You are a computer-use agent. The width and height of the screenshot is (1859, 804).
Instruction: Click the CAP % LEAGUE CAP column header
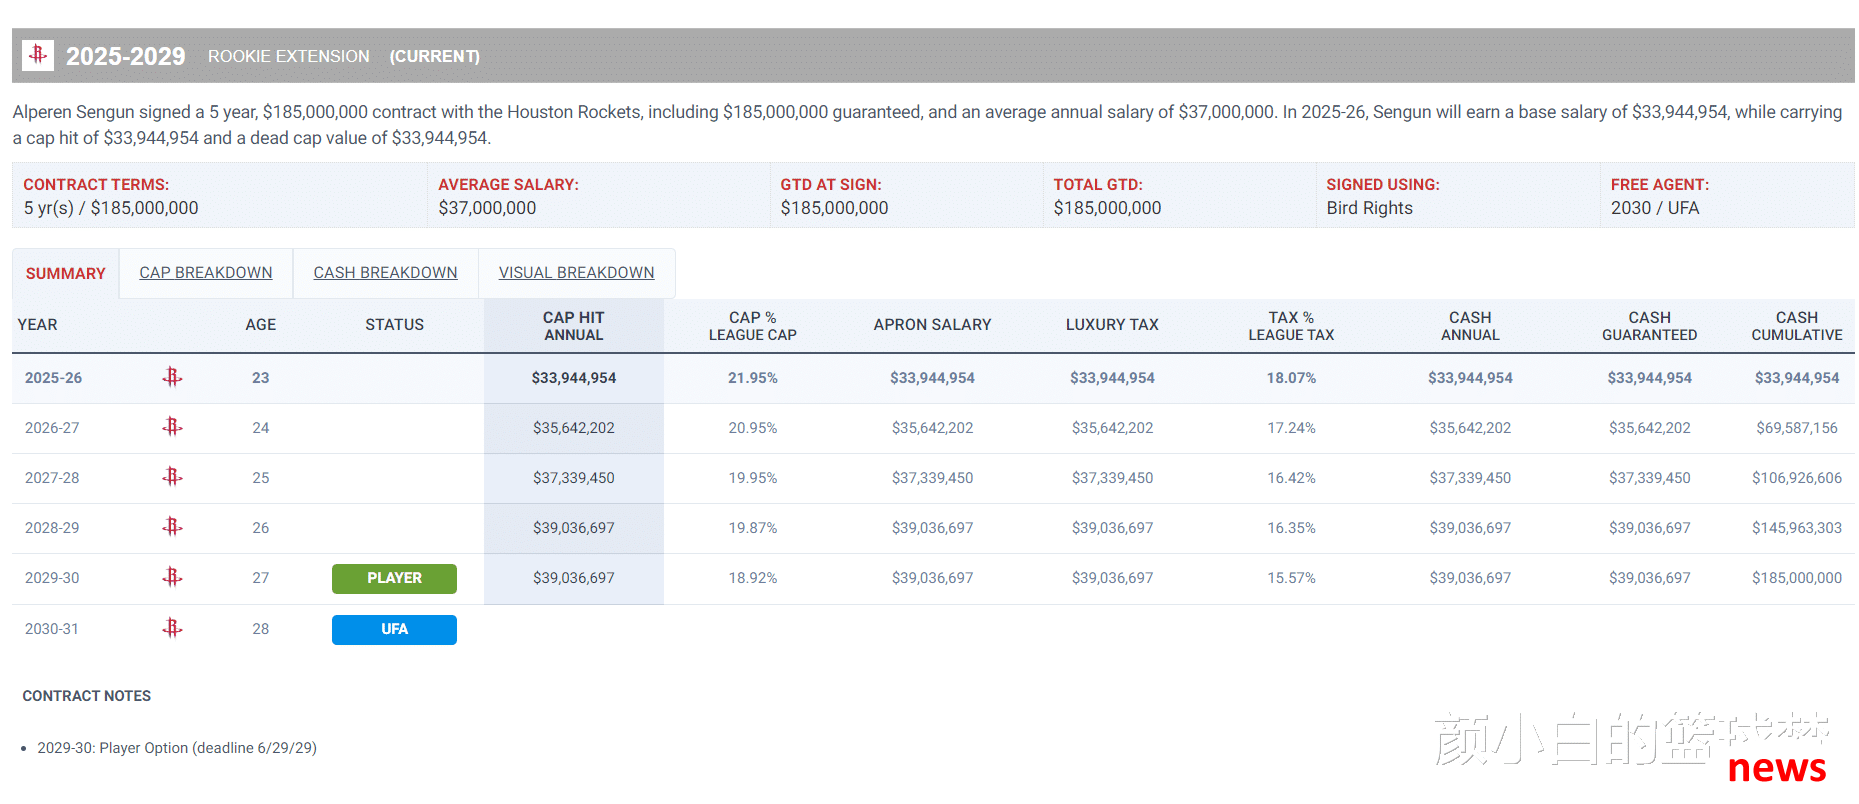pos(753,326)
